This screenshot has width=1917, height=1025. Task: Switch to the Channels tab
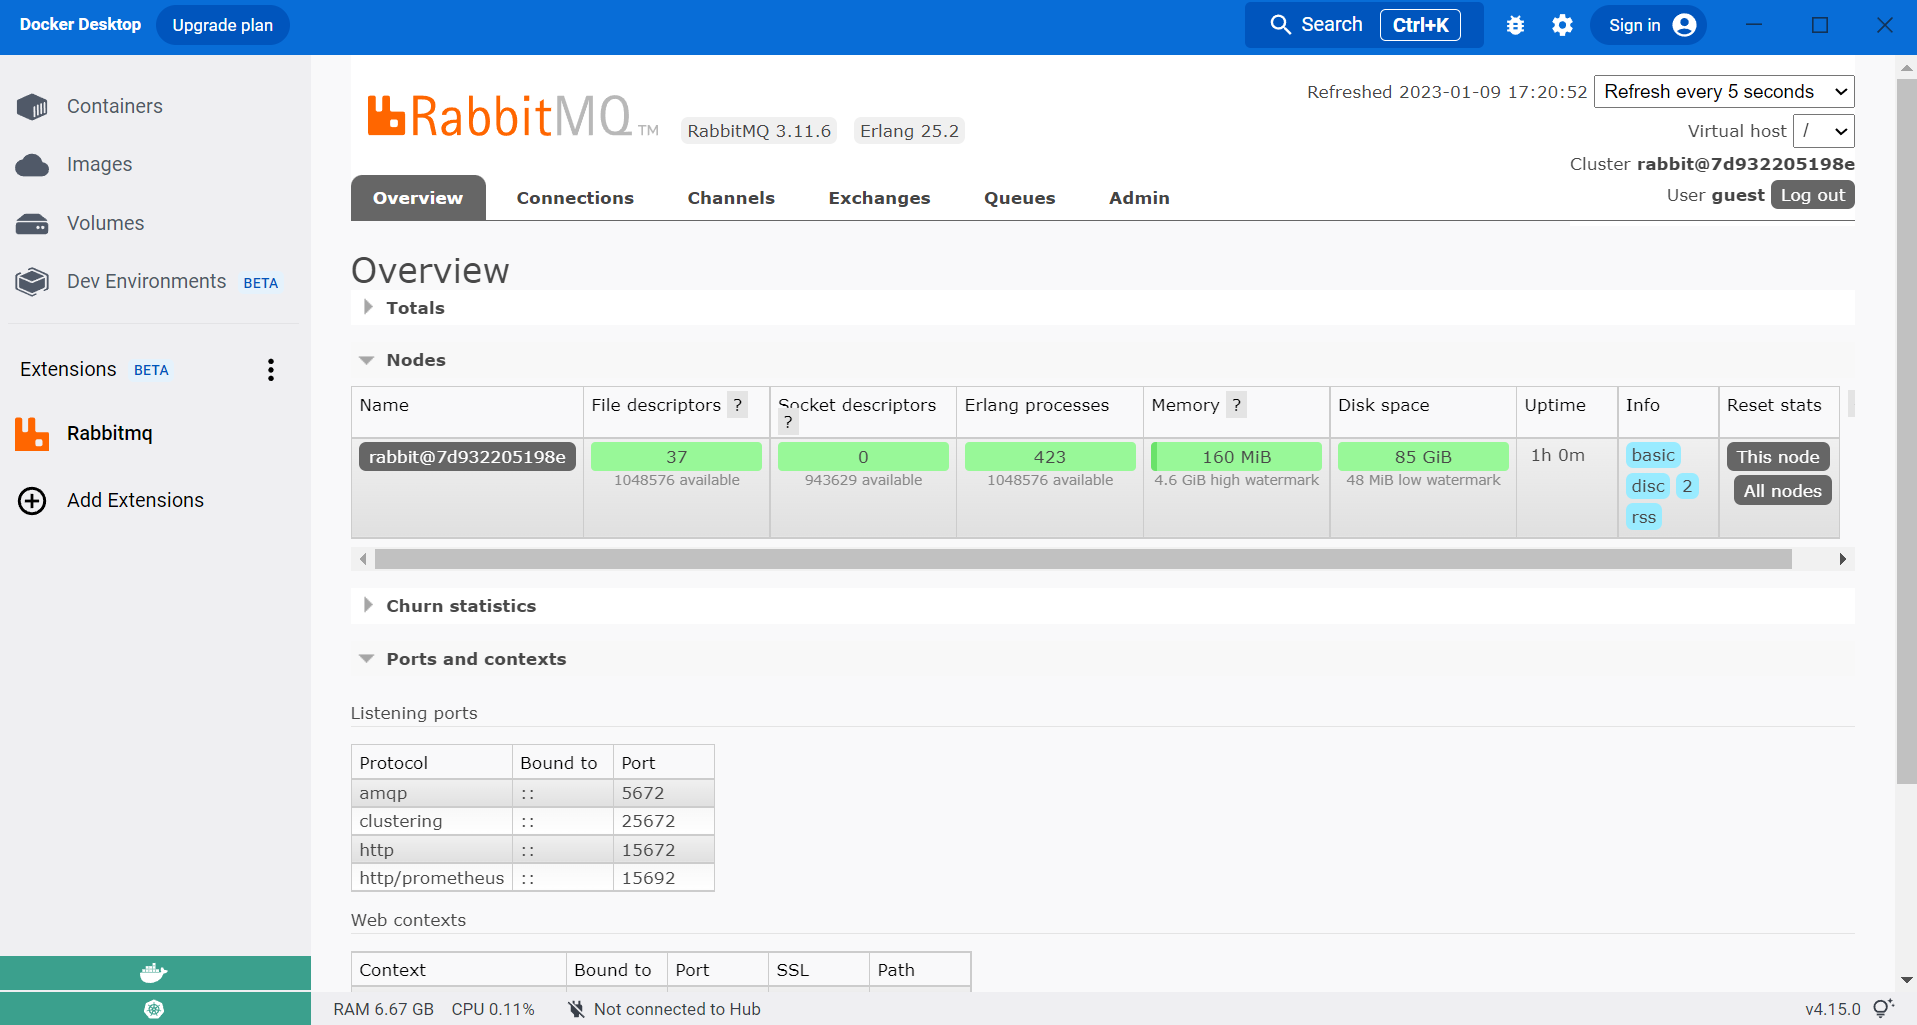point(731,198)
